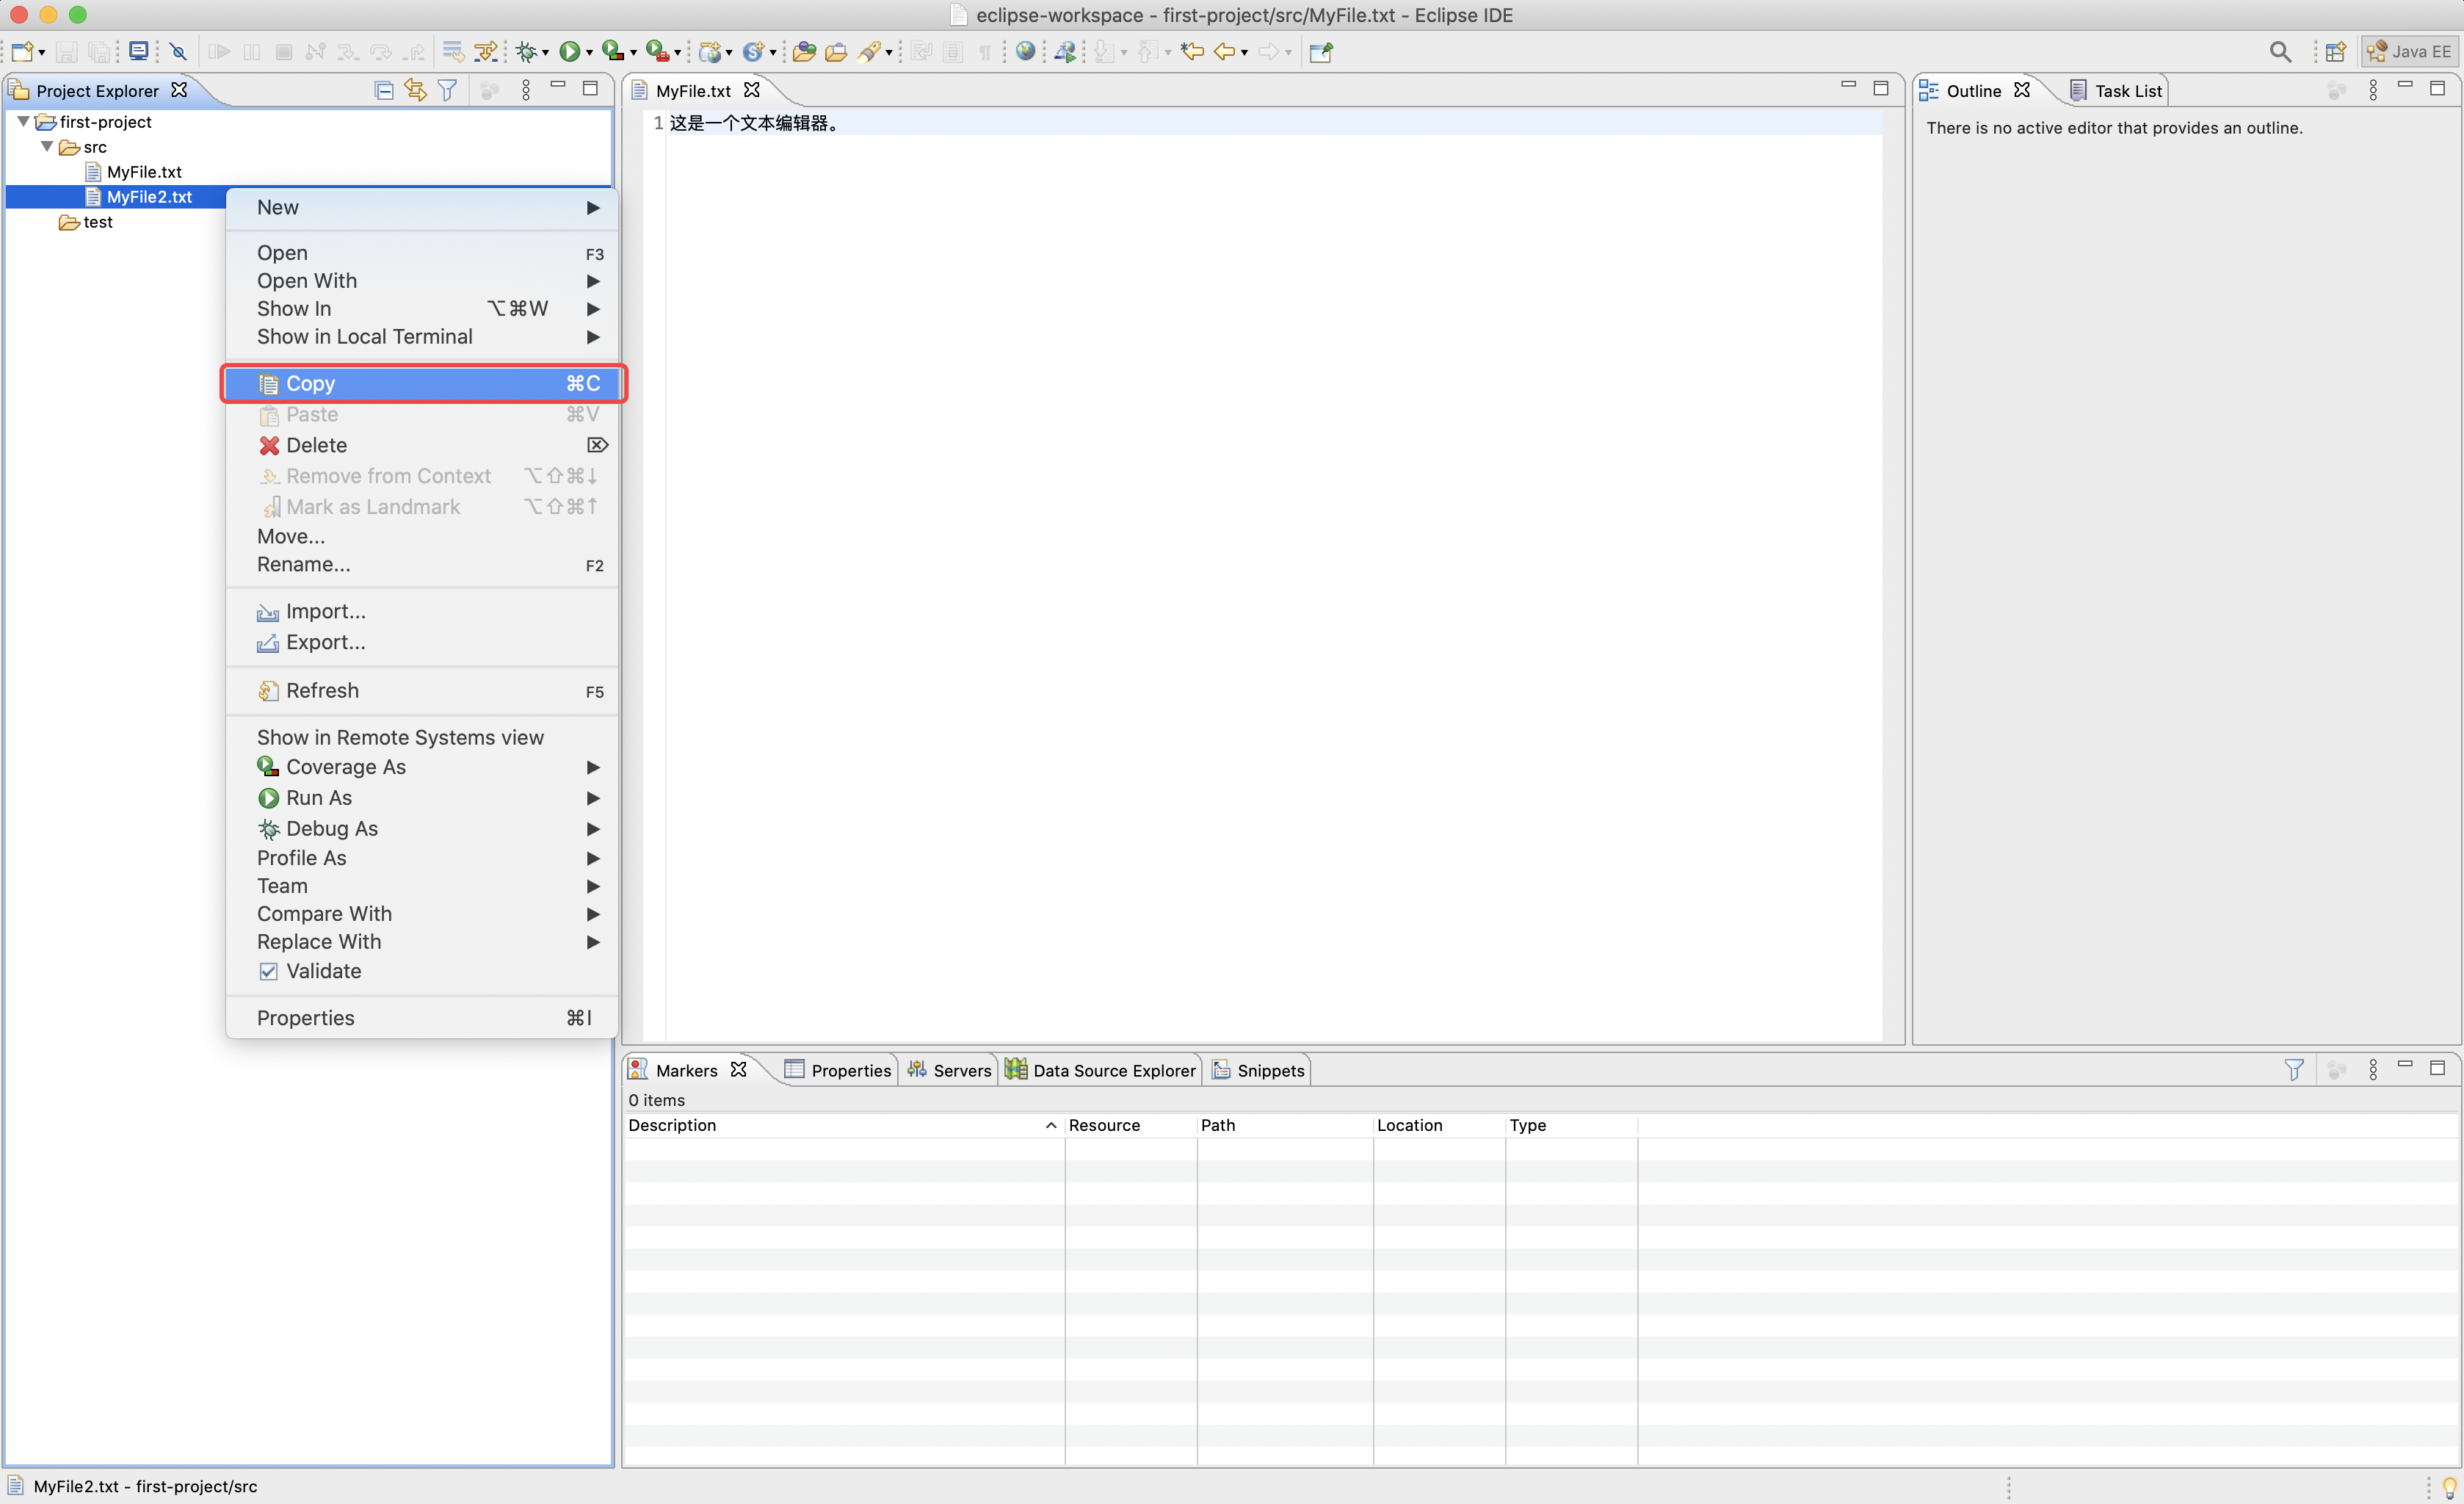
Task: Click the Debug bug icon in the toolbar
Action: point(526,52)
